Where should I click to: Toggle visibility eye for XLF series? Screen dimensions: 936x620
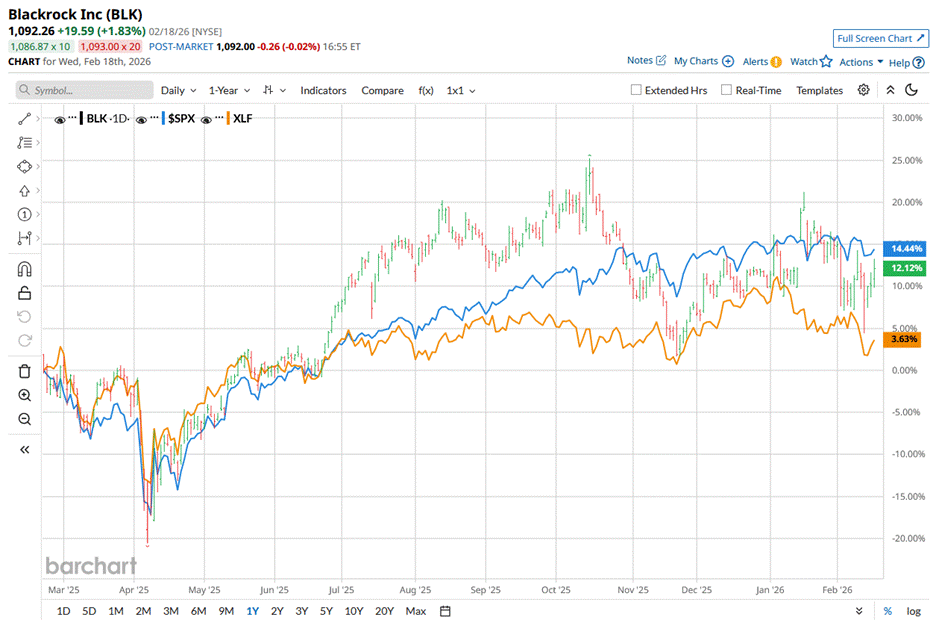207,120
